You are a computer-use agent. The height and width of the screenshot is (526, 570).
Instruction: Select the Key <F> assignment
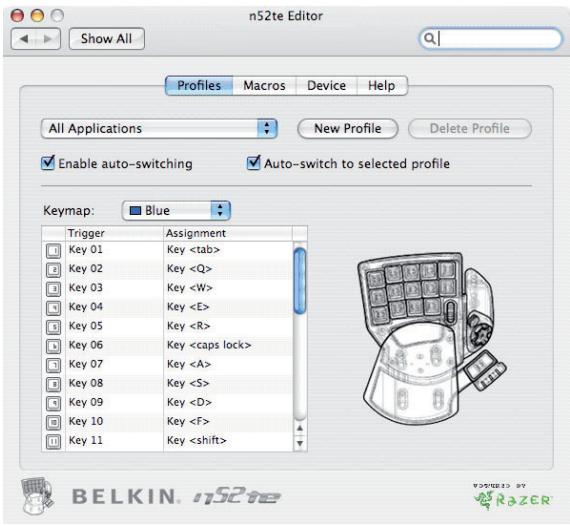click(188, 421)
